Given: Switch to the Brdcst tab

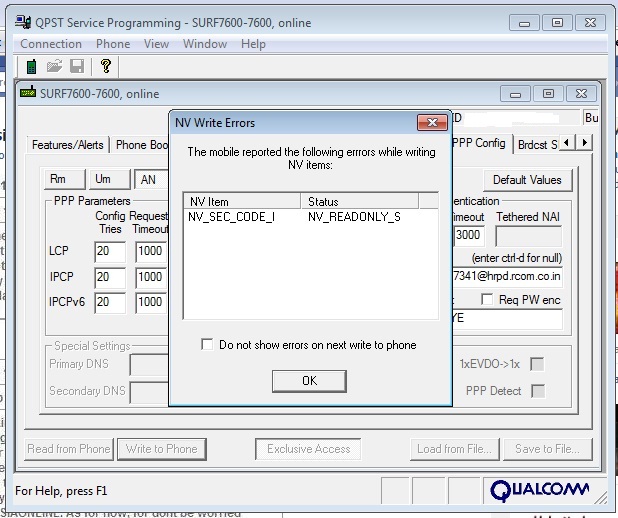Looking at the screenshot, I should (537, 145).
